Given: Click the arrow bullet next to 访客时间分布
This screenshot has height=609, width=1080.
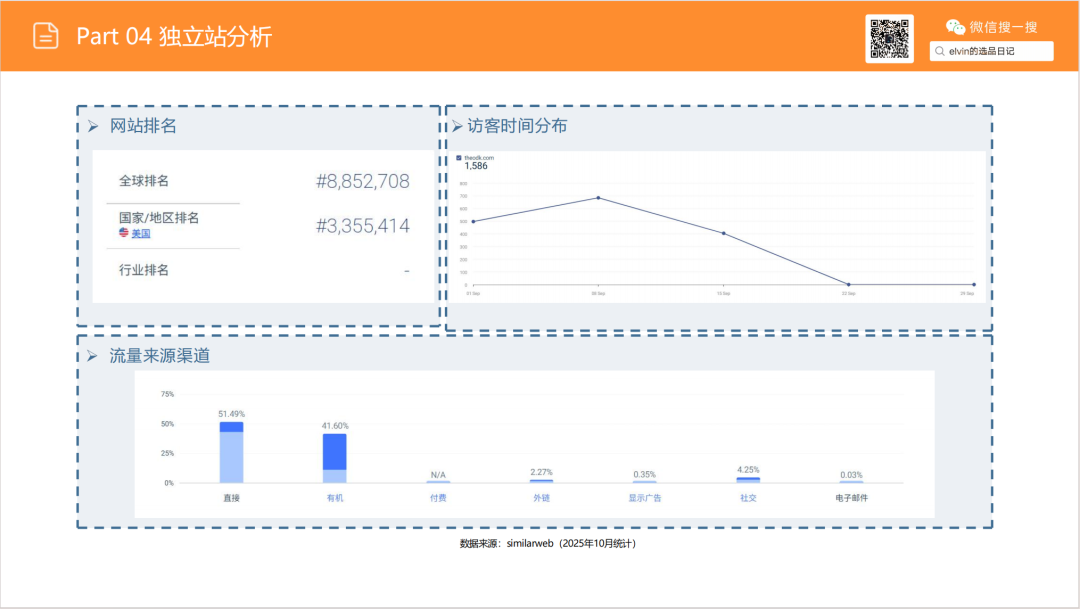Looking at the screenshot, I should point(456,126).
